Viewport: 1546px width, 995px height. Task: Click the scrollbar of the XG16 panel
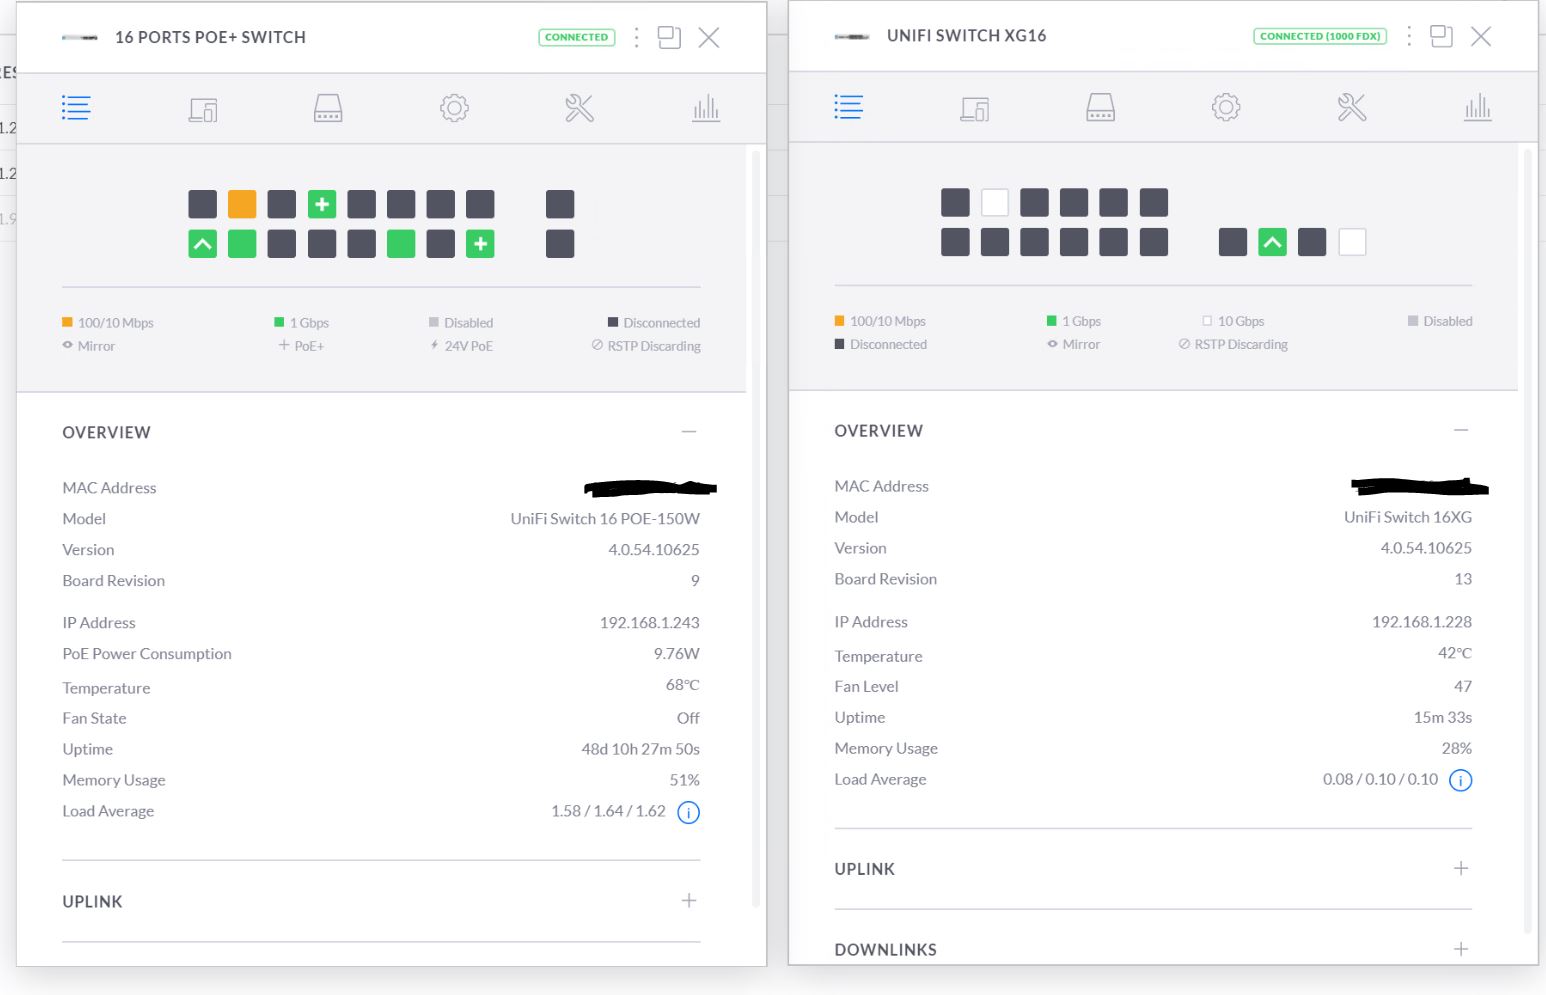(x=1528, y=540)
